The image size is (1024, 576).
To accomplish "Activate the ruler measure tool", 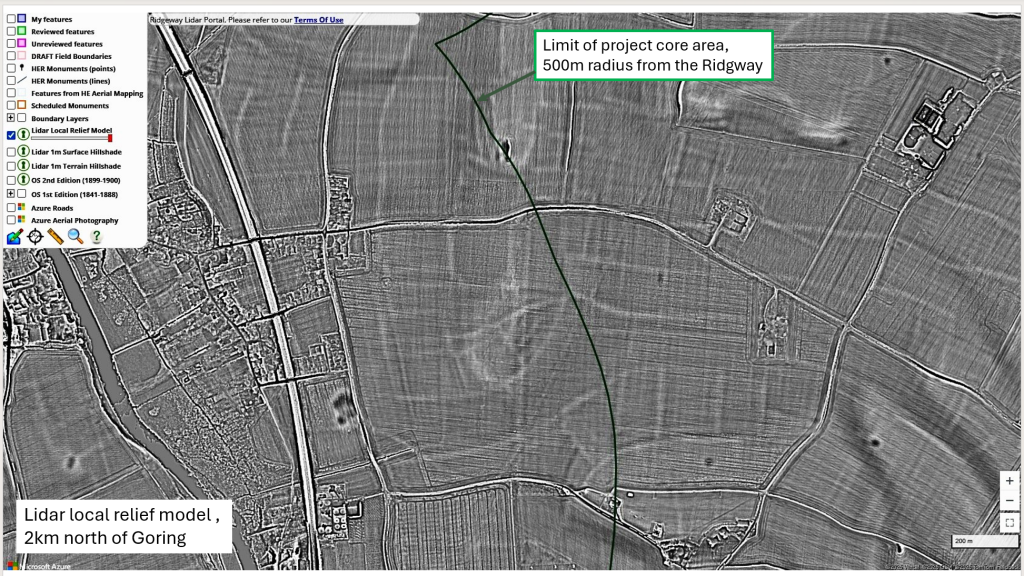I will click(55, 237).
